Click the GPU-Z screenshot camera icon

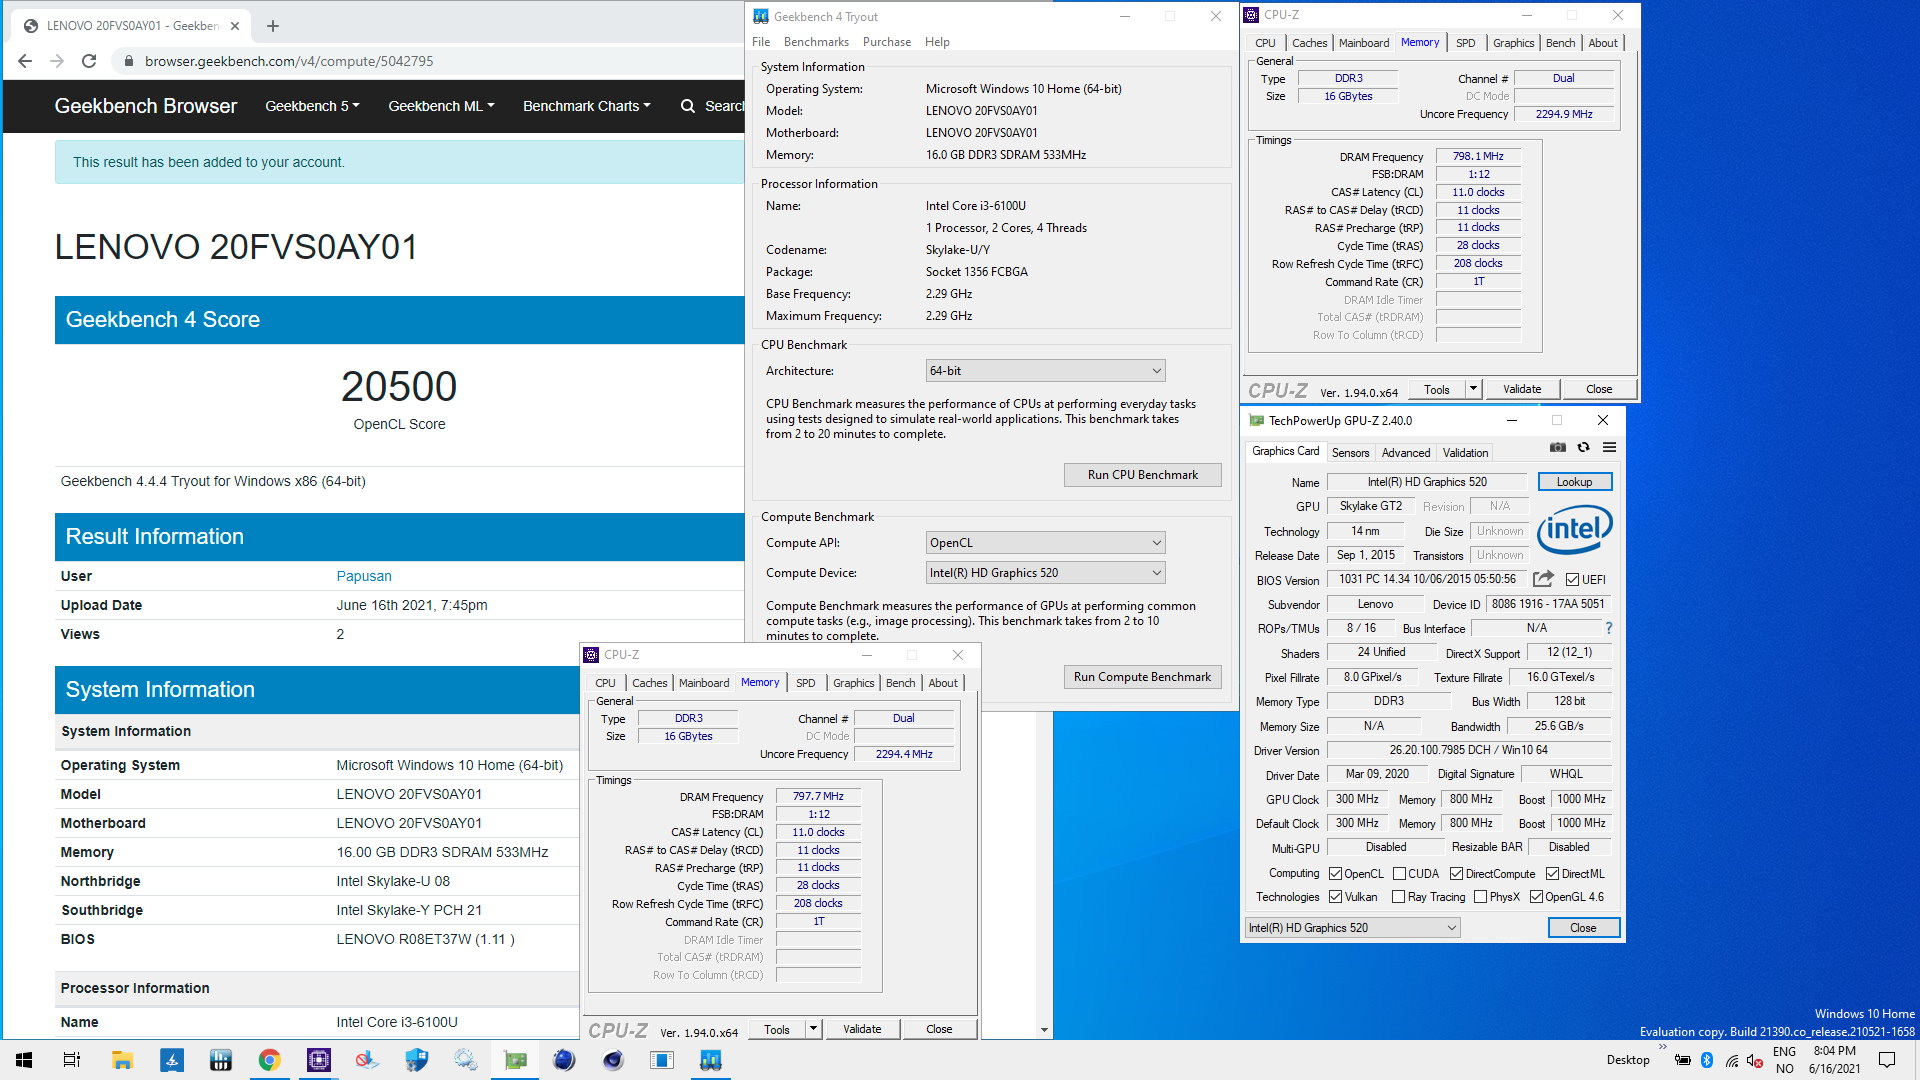tap(1557, 447)
